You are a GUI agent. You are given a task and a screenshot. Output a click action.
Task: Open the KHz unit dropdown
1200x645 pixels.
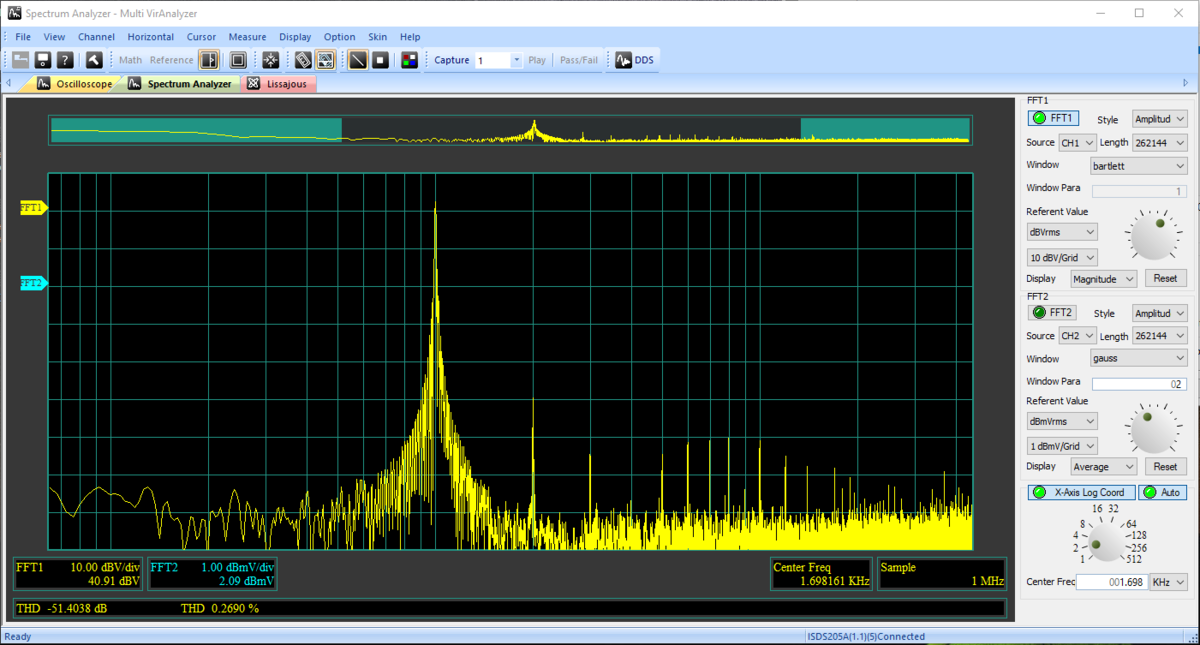1168,582
